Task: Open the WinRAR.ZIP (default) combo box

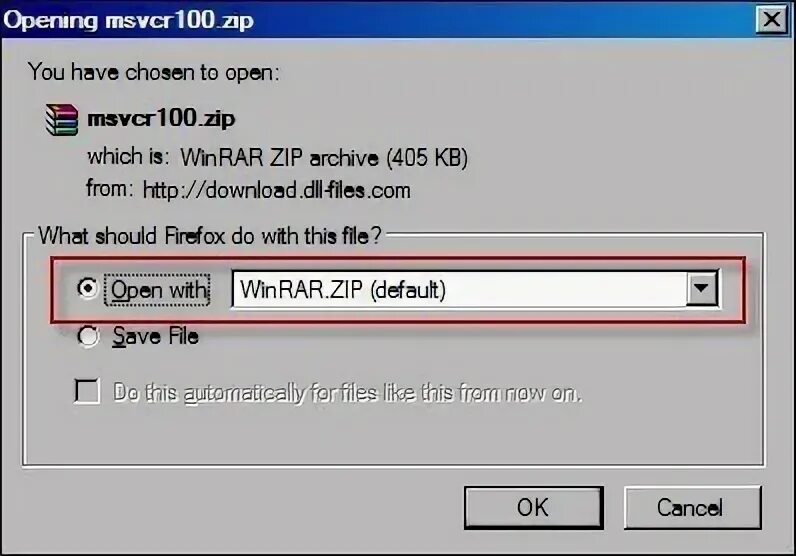Action: click(475, 288)
